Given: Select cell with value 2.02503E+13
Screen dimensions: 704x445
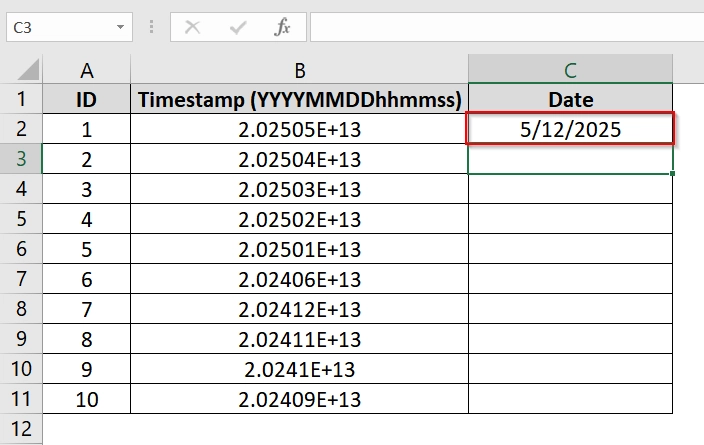Looking at the screenshot, I should click(299, 189).
